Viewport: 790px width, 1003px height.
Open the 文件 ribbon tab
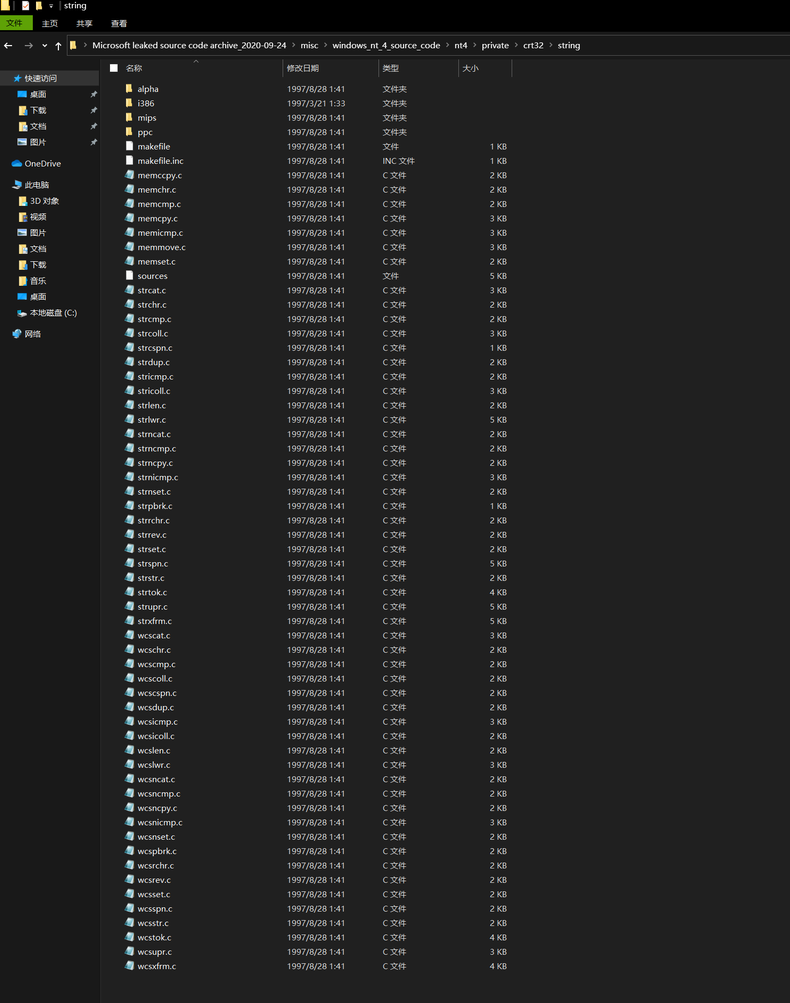[x=15, y=24]
